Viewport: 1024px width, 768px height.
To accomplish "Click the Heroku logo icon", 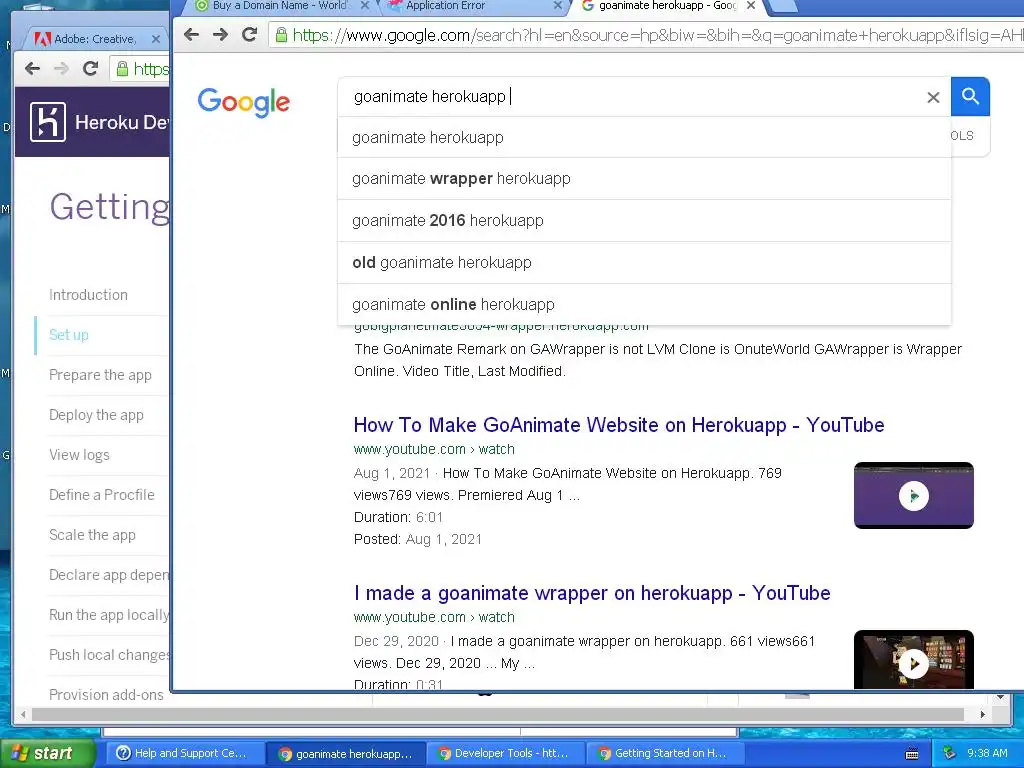I will (x=48, y=122).
